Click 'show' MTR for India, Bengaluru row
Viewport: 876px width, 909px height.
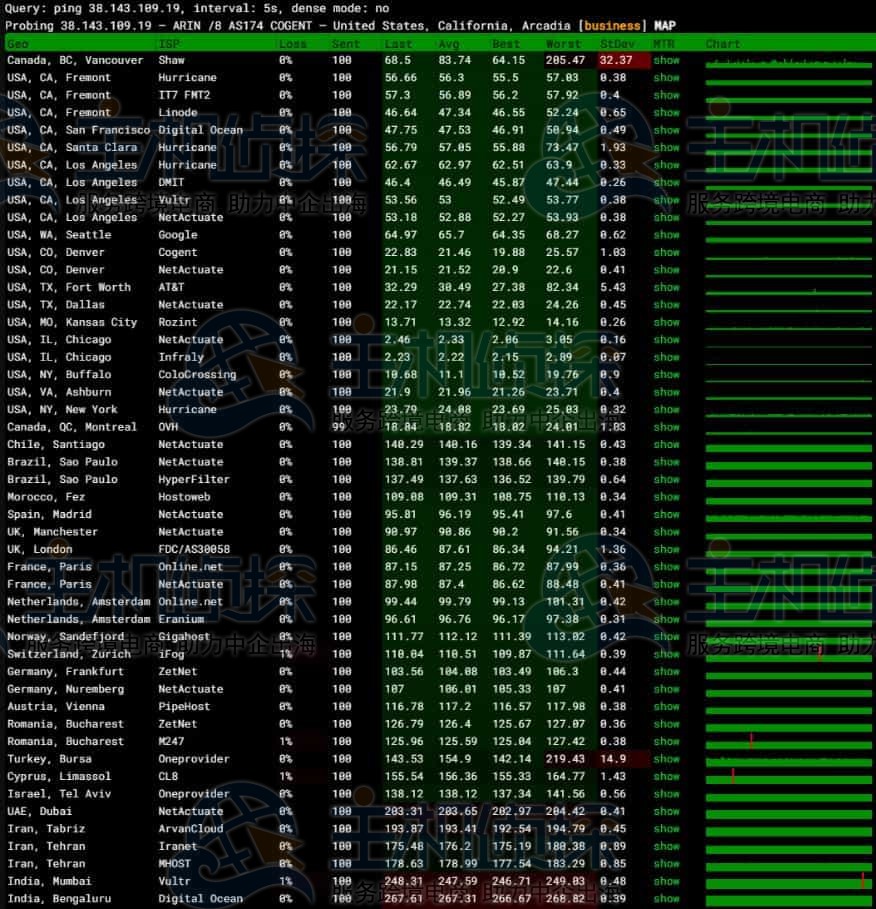tap(666, 899)
